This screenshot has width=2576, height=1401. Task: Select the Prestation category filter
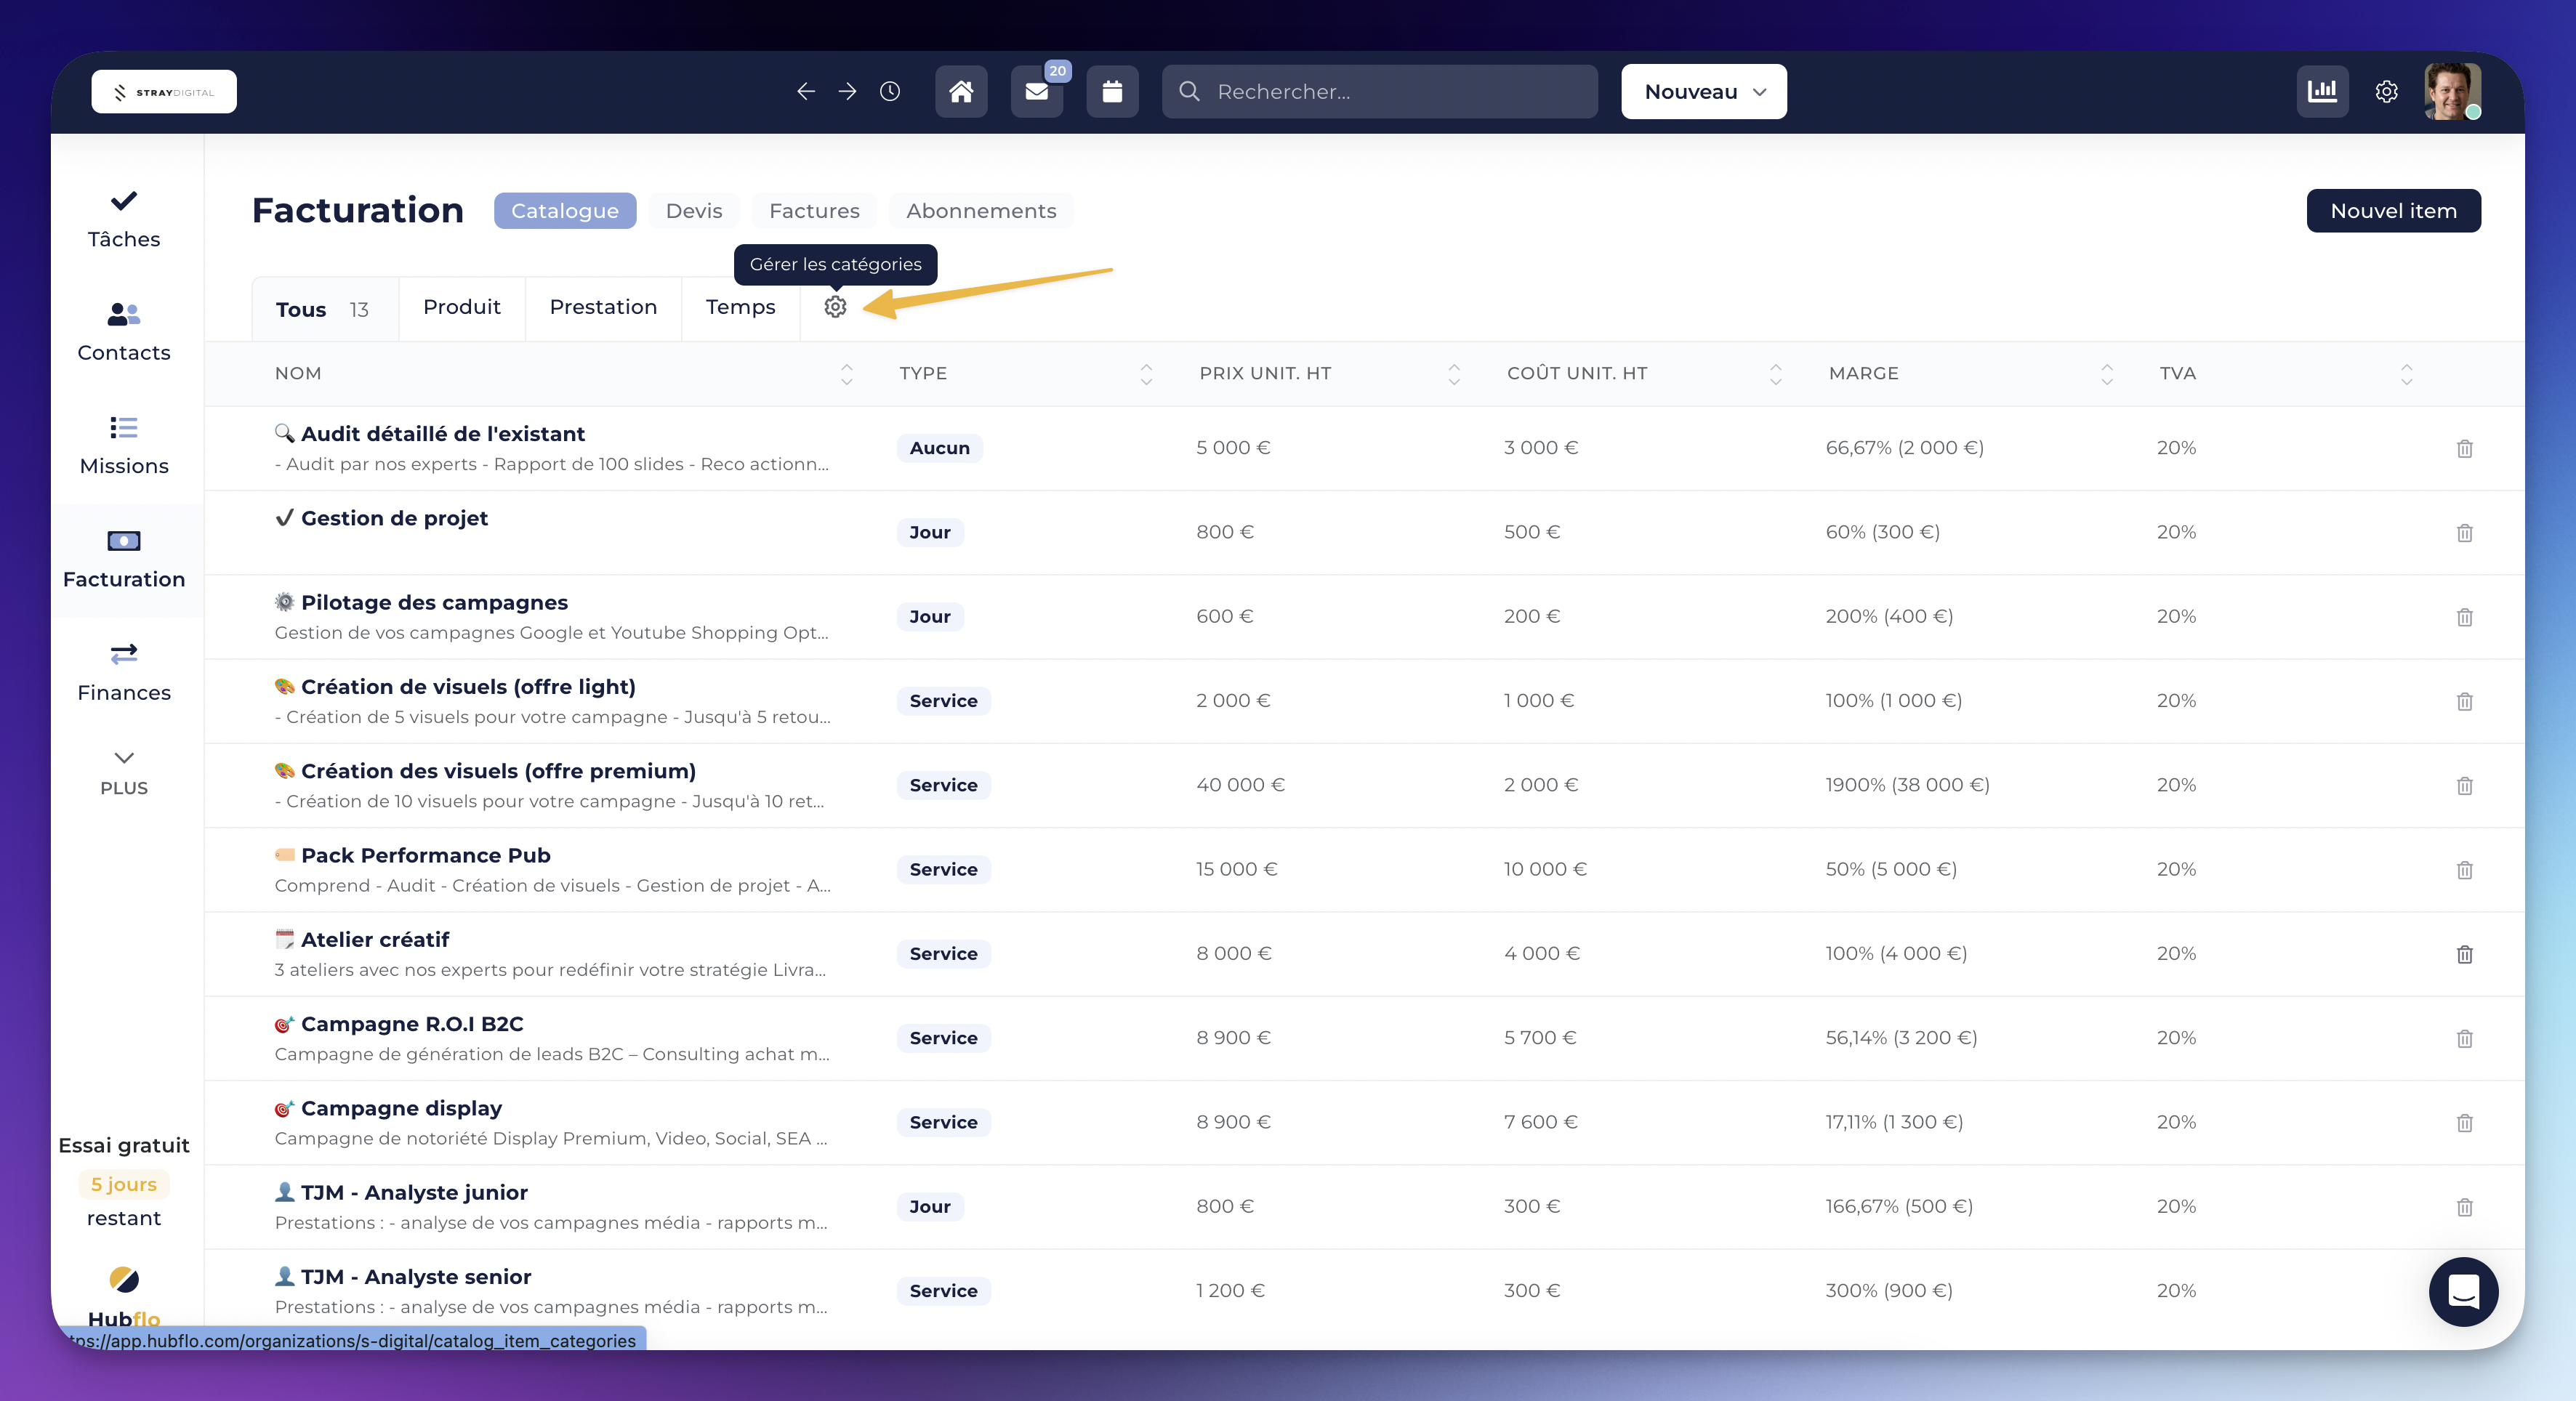click(603, 307)
